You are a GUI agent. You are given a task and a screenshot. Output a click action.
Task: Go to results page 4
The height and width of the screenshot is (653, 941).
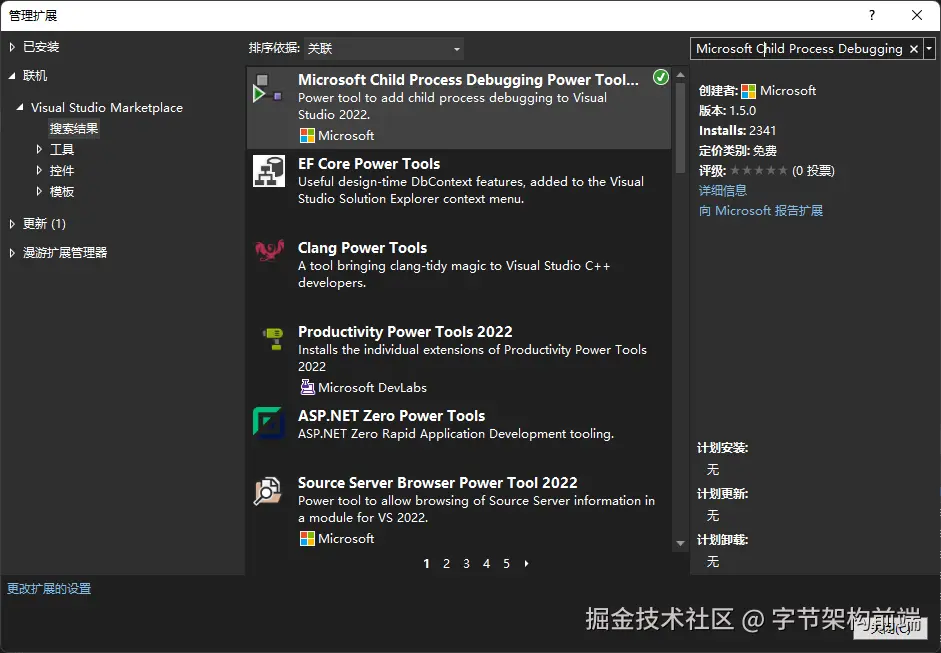(x=487, y=564)
